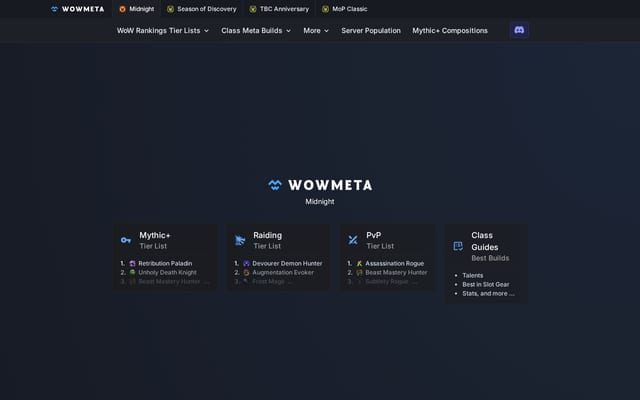Click the TBC Anniversary tab icon
Viewport: 640px width, 400px height.
[x=253, y=9]
